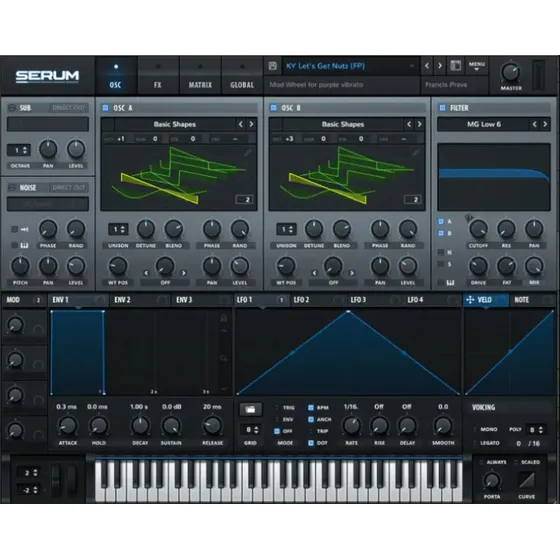Enable MONO voicing
This screenshot has width=560, height=560.
point(475,429)
